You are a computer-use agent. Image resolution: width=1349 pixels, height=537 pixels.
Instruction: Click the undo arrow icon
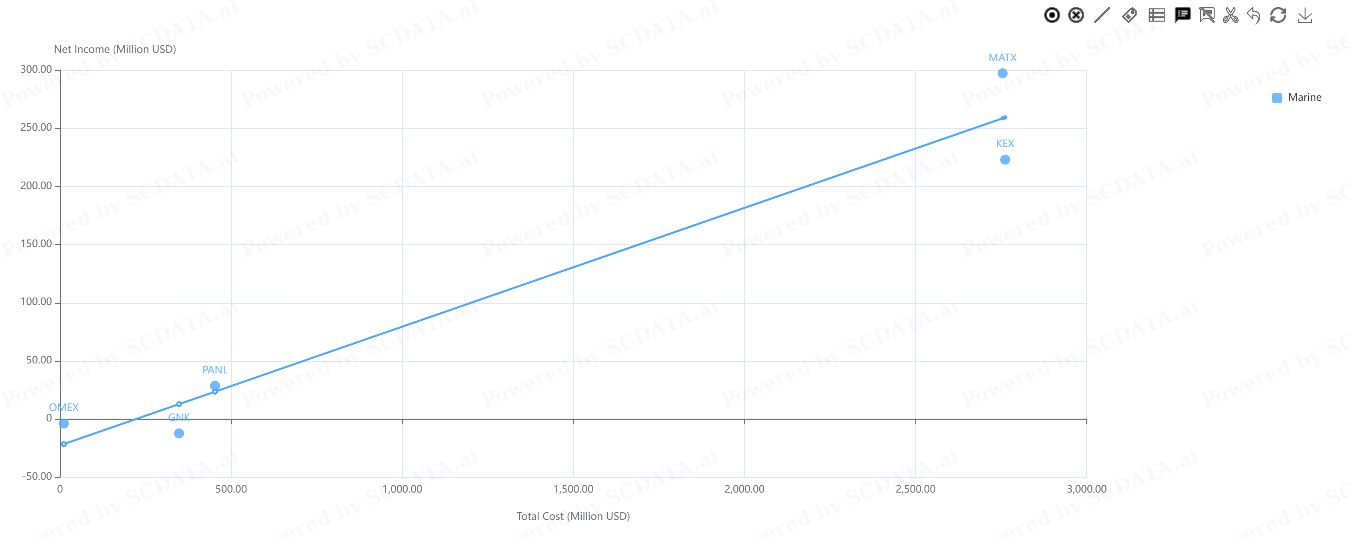[1254, 15]
